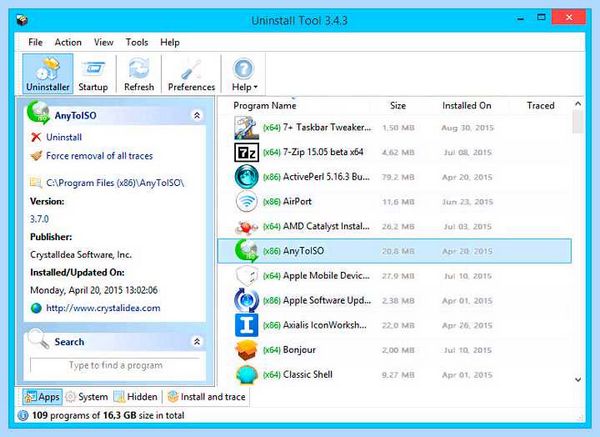Screen dimensions: 600x437
Task: Open Preferences from the toolbar
Action: (191, 74)
